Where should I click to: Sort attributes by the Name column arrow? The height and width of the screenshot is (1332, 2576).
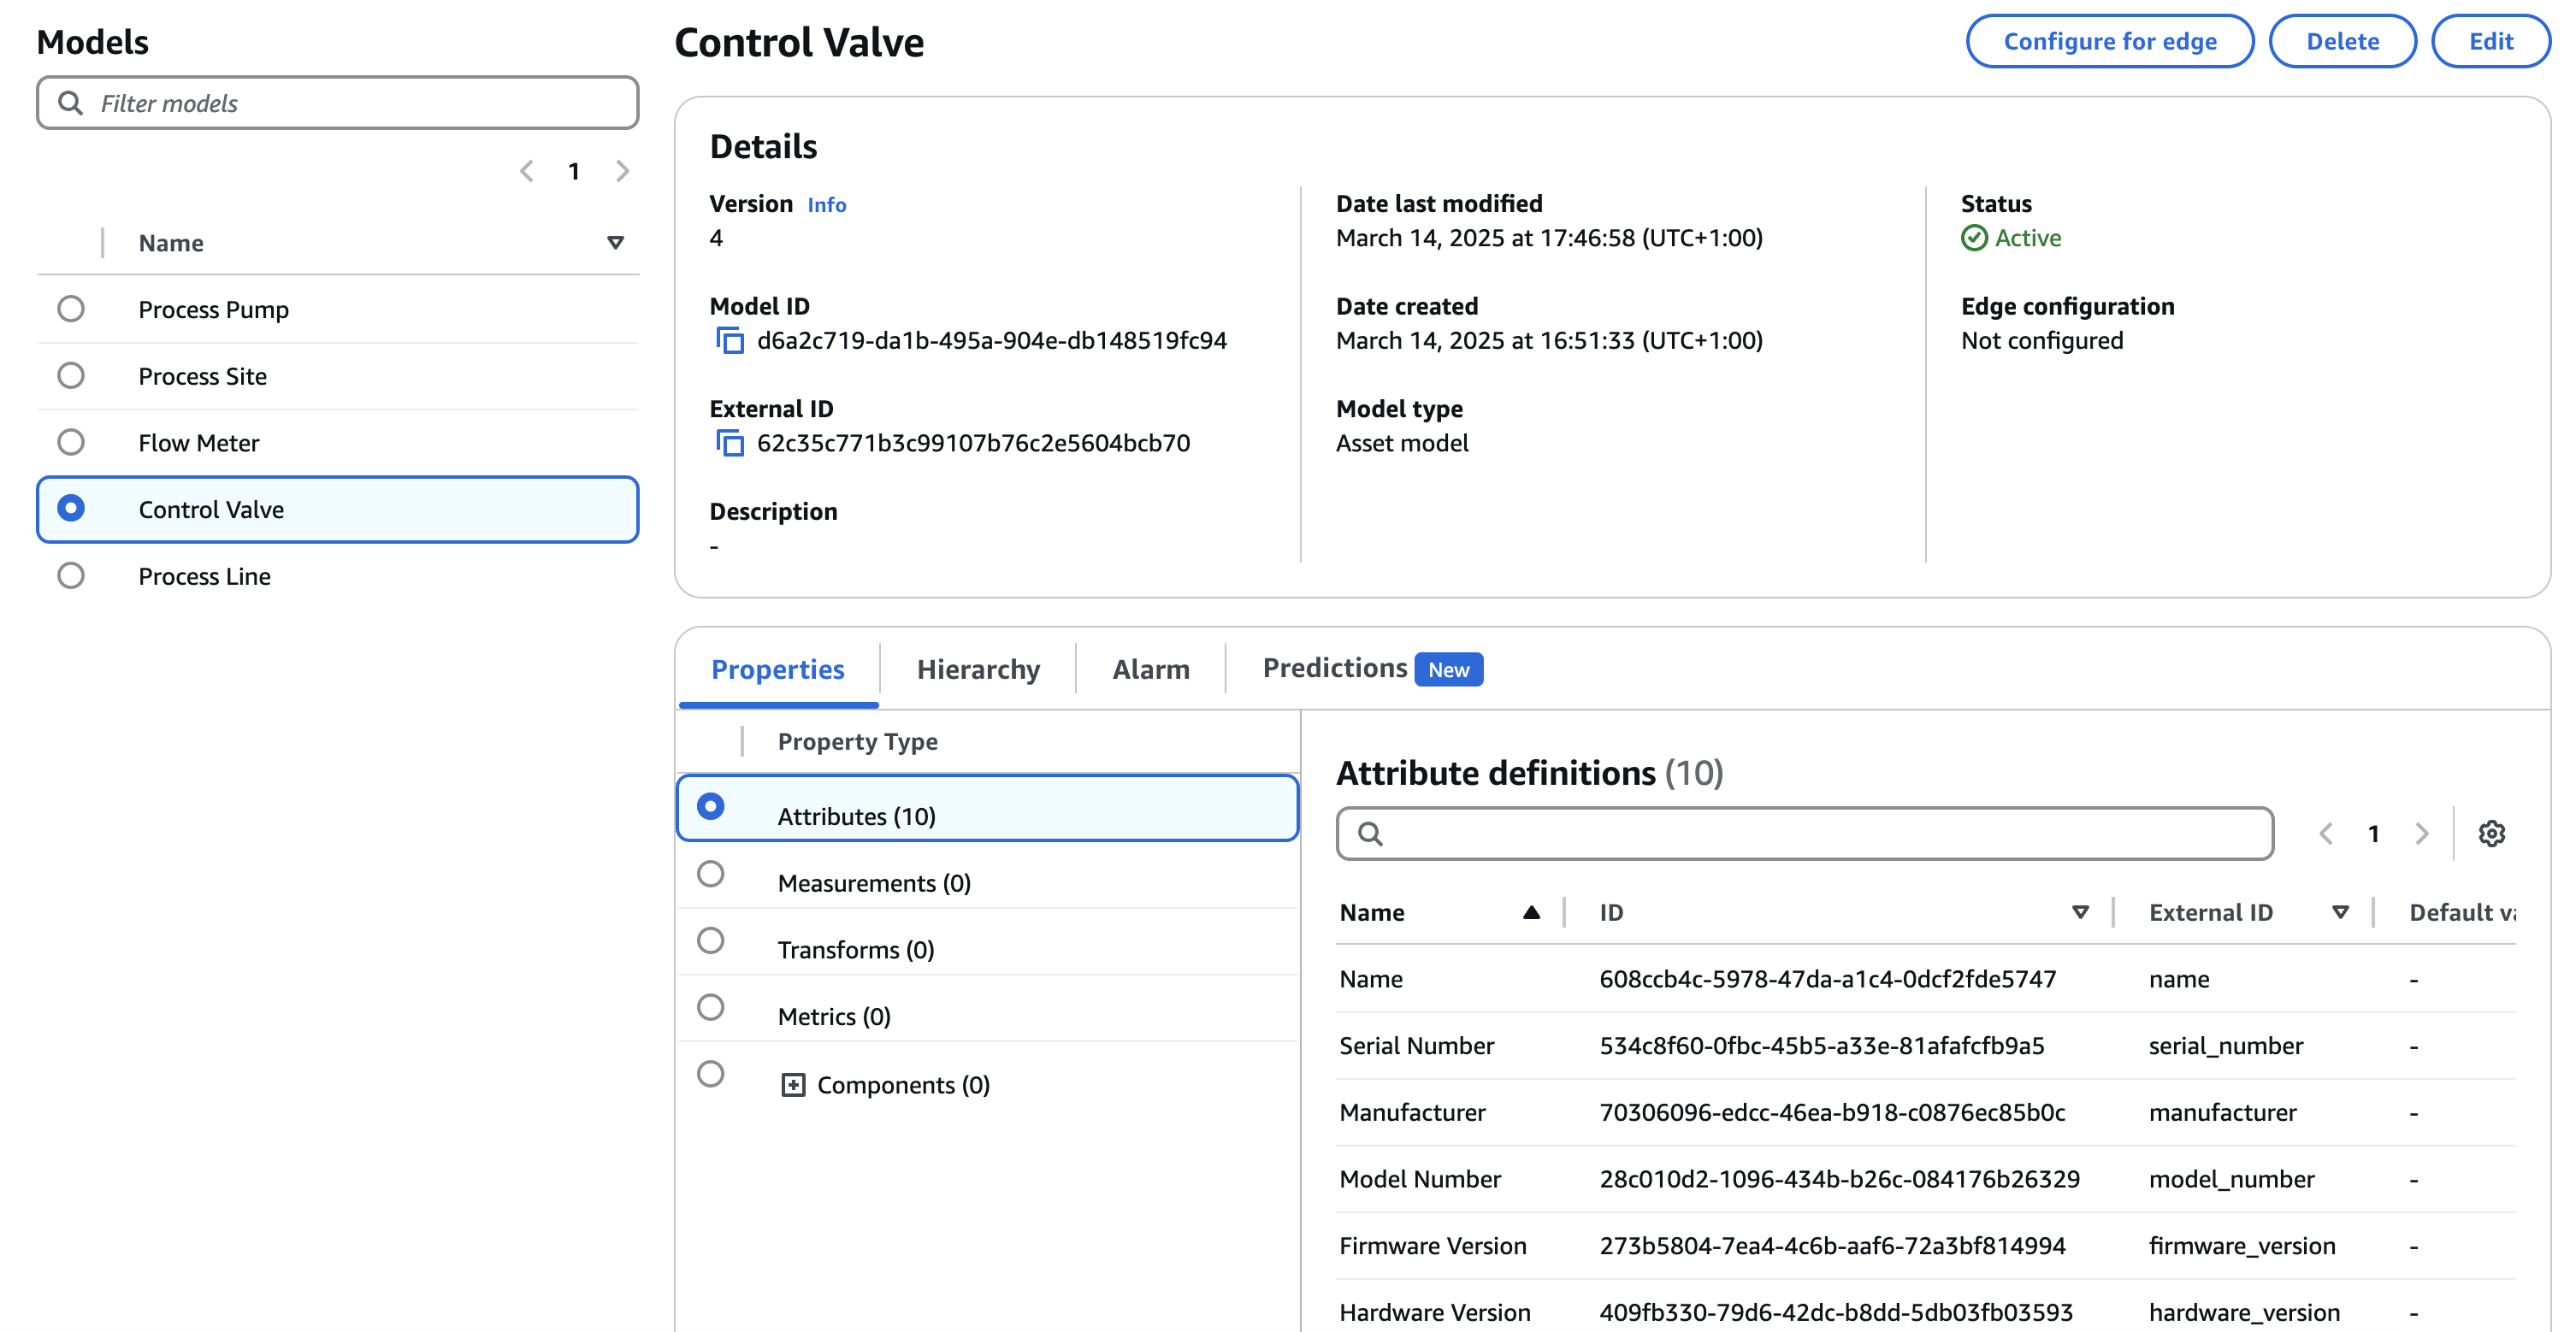pyautogui.click(x=1531, y=912)
